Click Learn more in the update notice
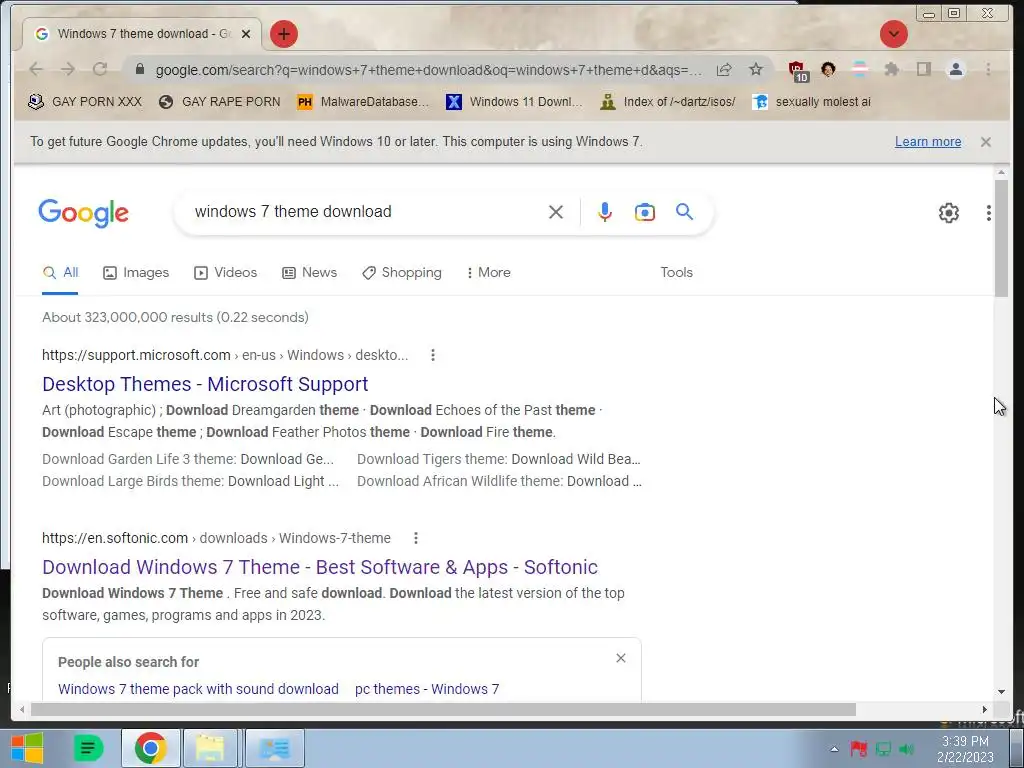Image resolution: width=1024 pixels, height=768 pixels. coord(927,142)
